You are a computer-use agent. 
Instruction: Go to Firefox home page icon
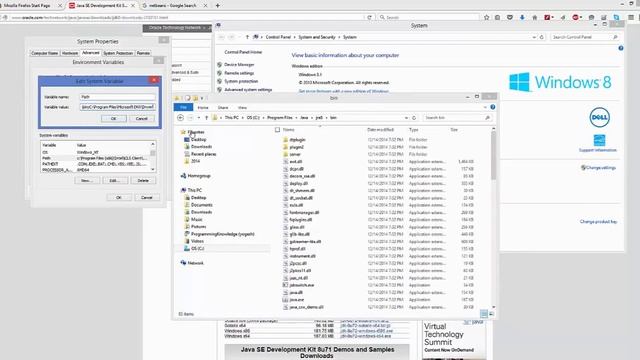tap(534, 18)
